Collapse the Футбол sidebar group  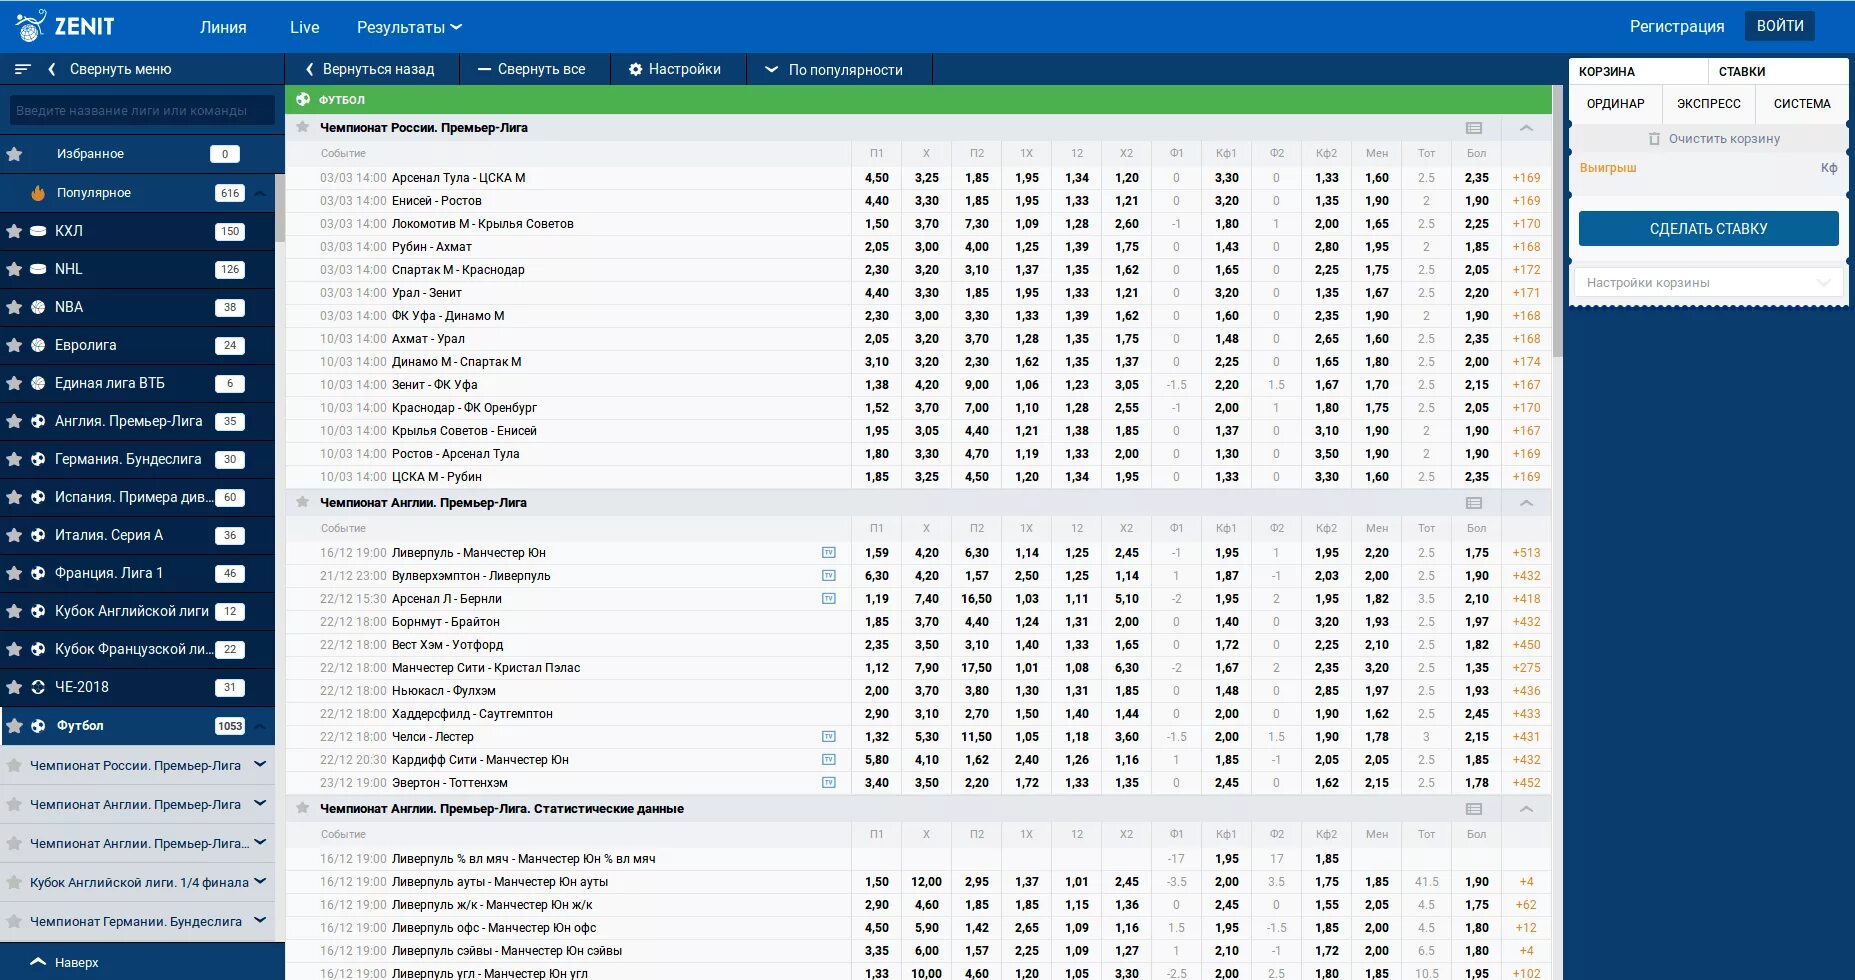point(260,726)
